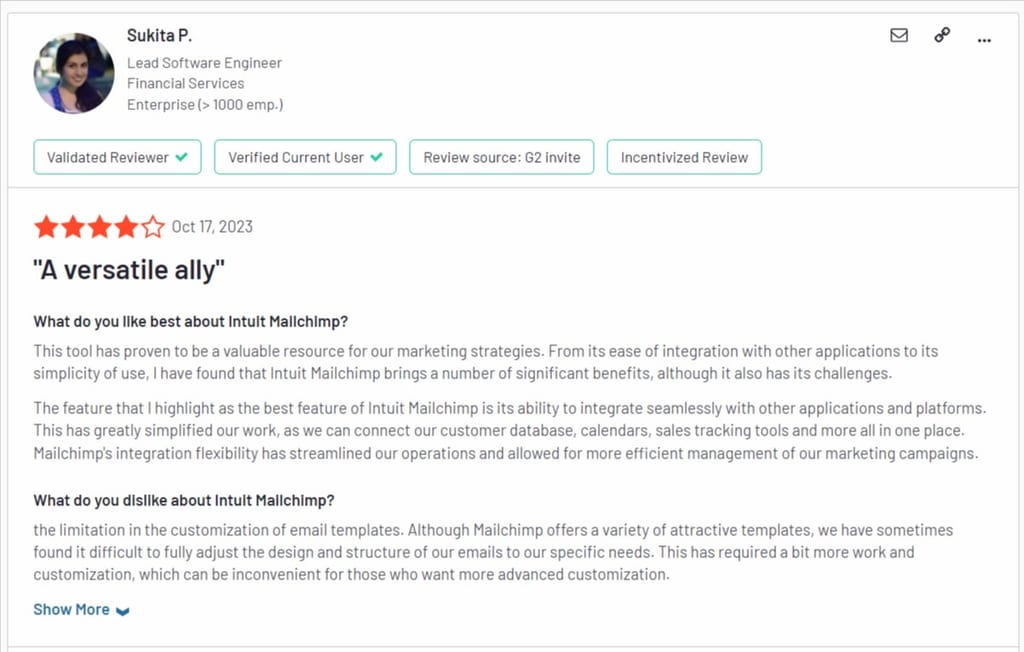This screenshot has height=652, width=1024.
Task: Click "Lead Software Engineer" text
Action: point(204,63)
